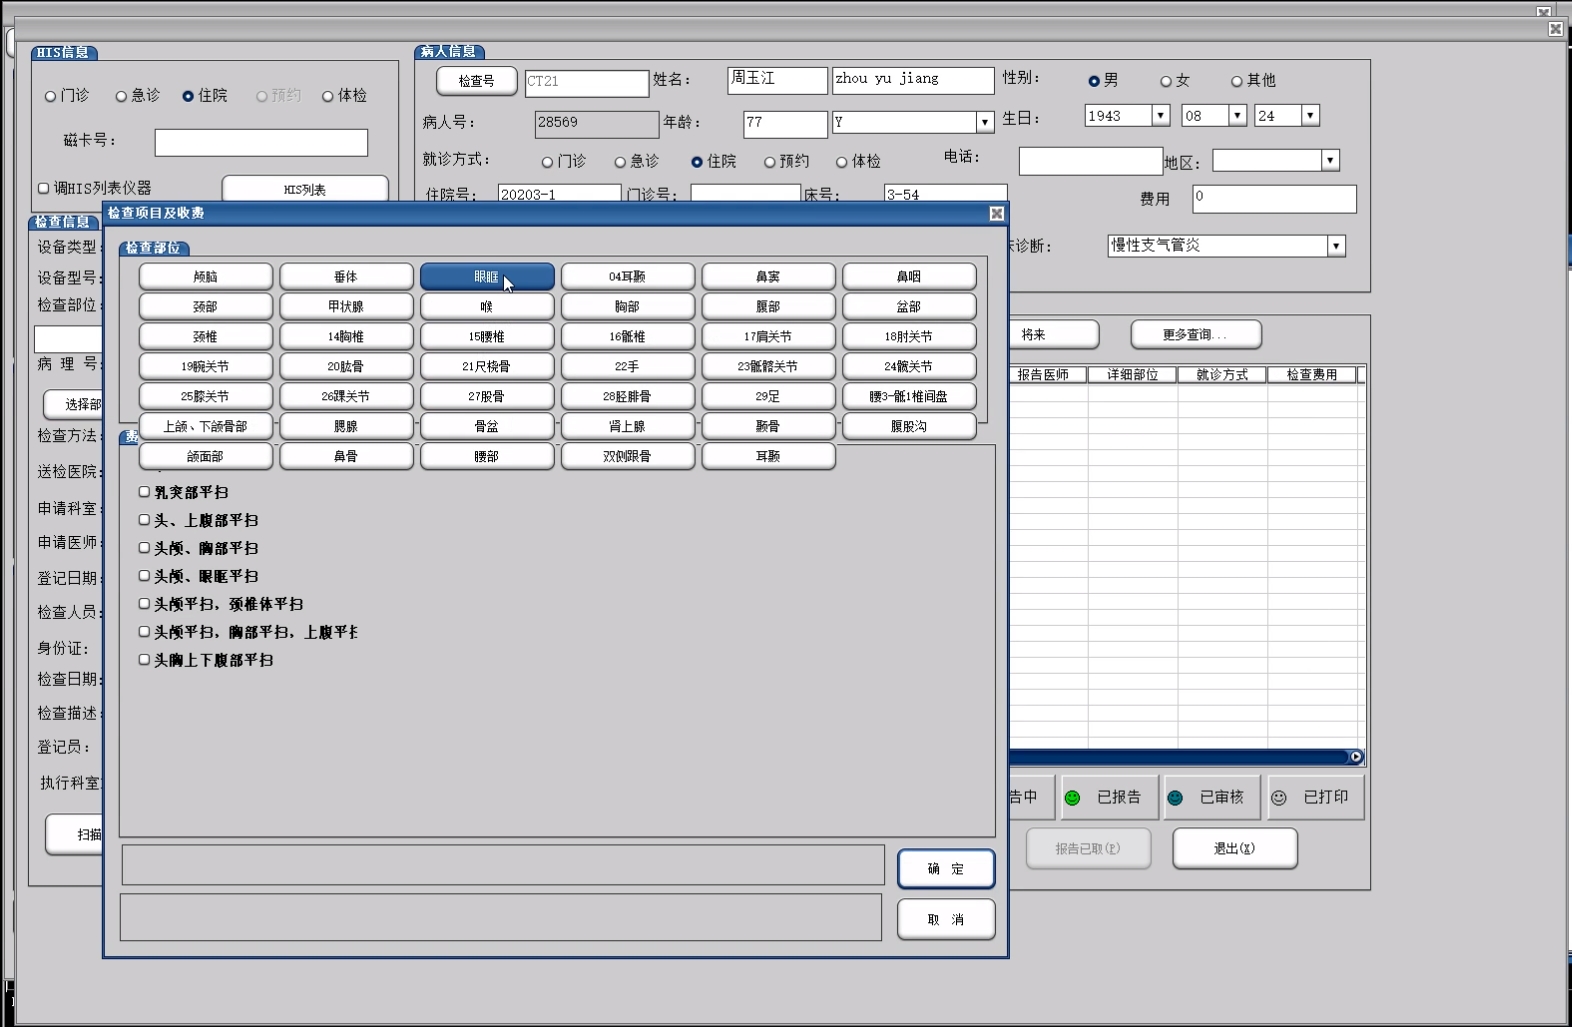This screenshot has width=1572, height=1027.
Task: Click the 费用 input field
Action: tap(1274, 199)
